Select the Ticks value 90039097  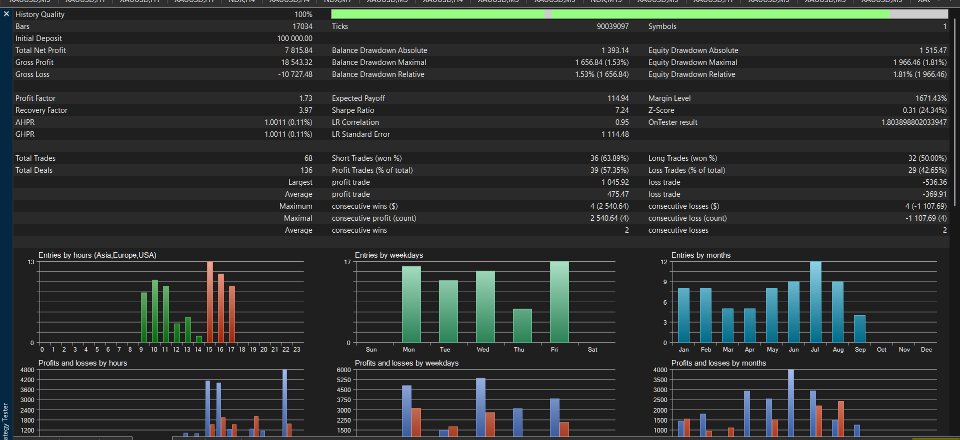[x=613, y=26]
